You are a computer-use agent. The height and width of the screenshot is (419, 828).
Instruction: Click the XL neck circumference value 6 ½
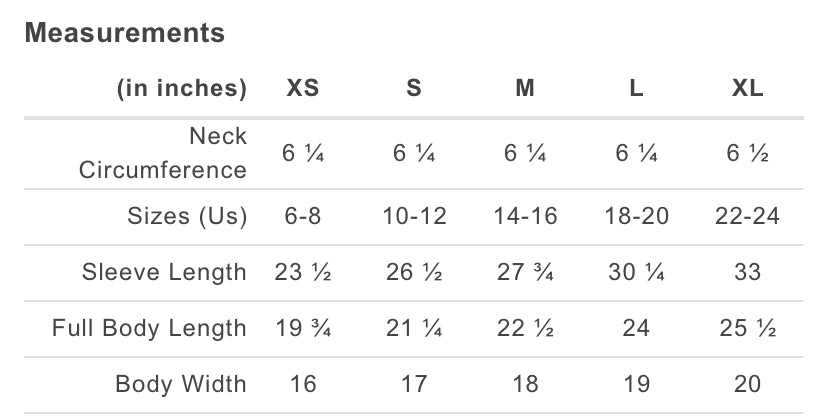point(747,153)
